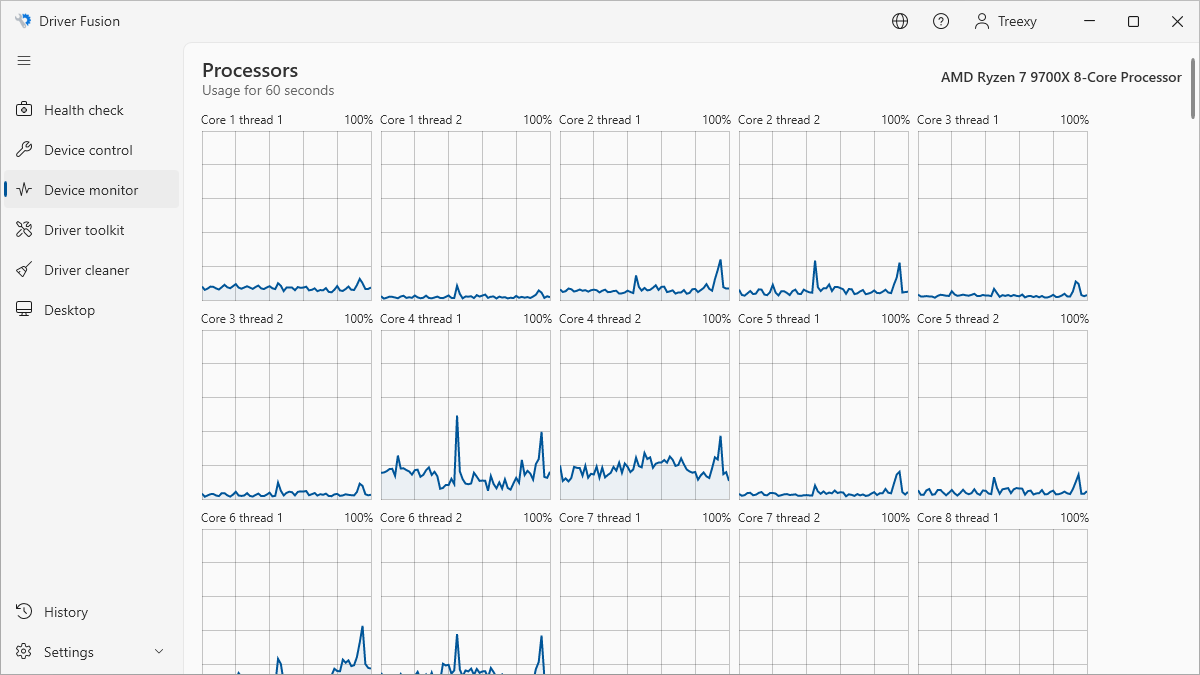Open the Health check page
This screenshot has width=1200, height=675.
click(84, 110)
